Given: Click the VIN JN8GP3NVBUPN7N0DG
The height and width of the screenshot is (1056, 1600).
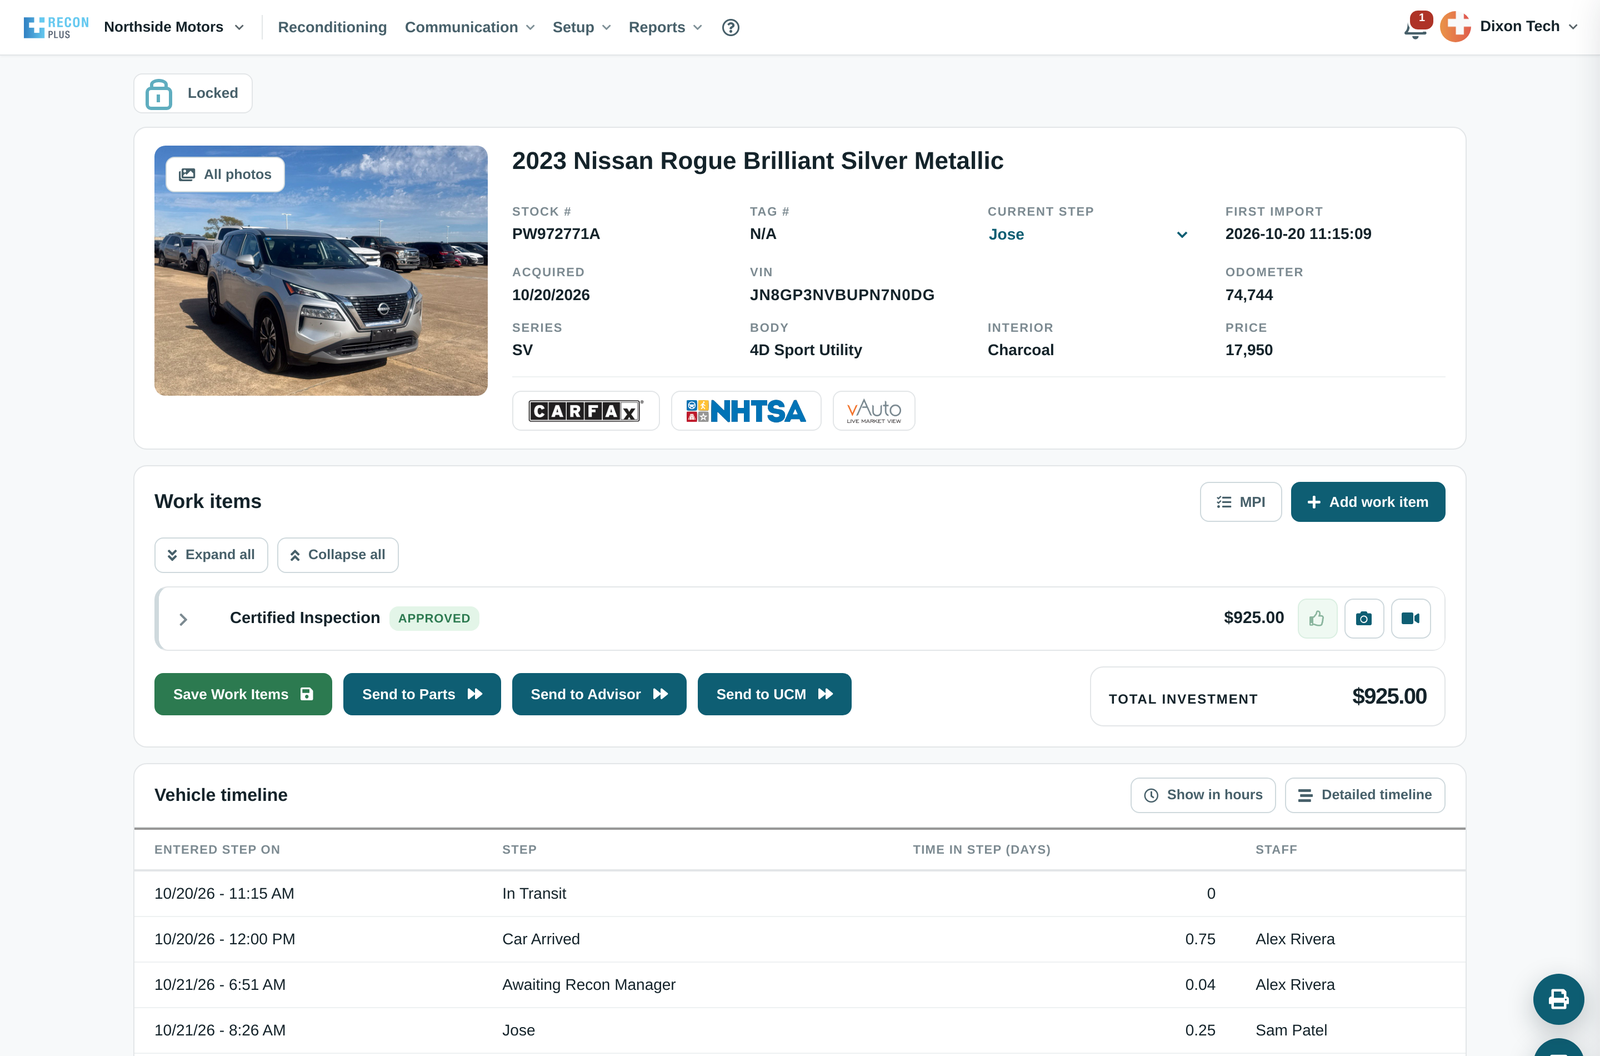Looking at the screenshot, I should point(842,295).
